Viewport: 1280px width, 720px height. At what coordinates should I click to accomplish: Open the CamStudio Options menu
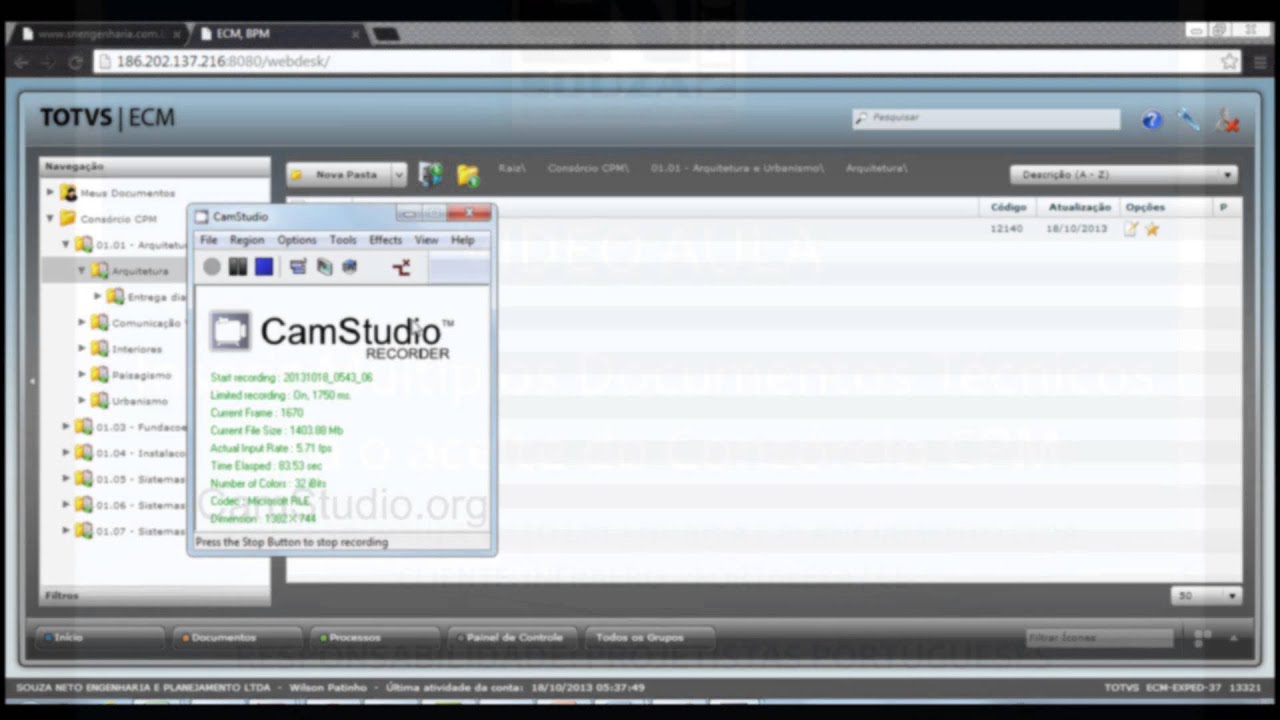pos(297,240)
